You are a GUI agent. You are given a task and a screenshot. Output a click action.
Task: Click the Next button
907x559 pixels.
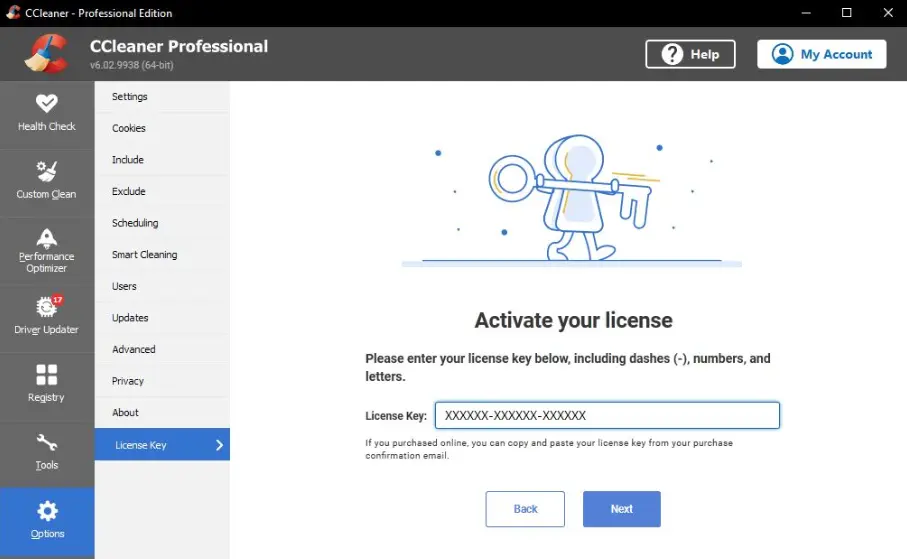[622, 509]
